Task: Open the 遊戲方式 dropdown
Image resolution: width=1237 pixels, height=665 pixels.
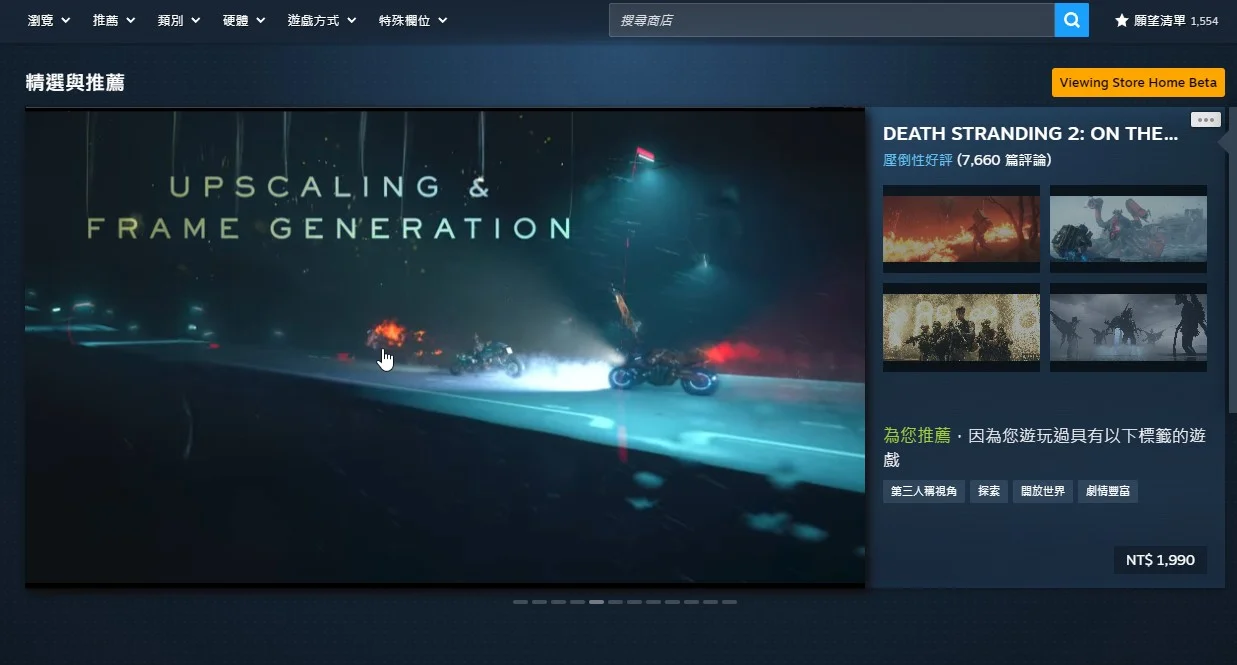Action: coord(320,20)
